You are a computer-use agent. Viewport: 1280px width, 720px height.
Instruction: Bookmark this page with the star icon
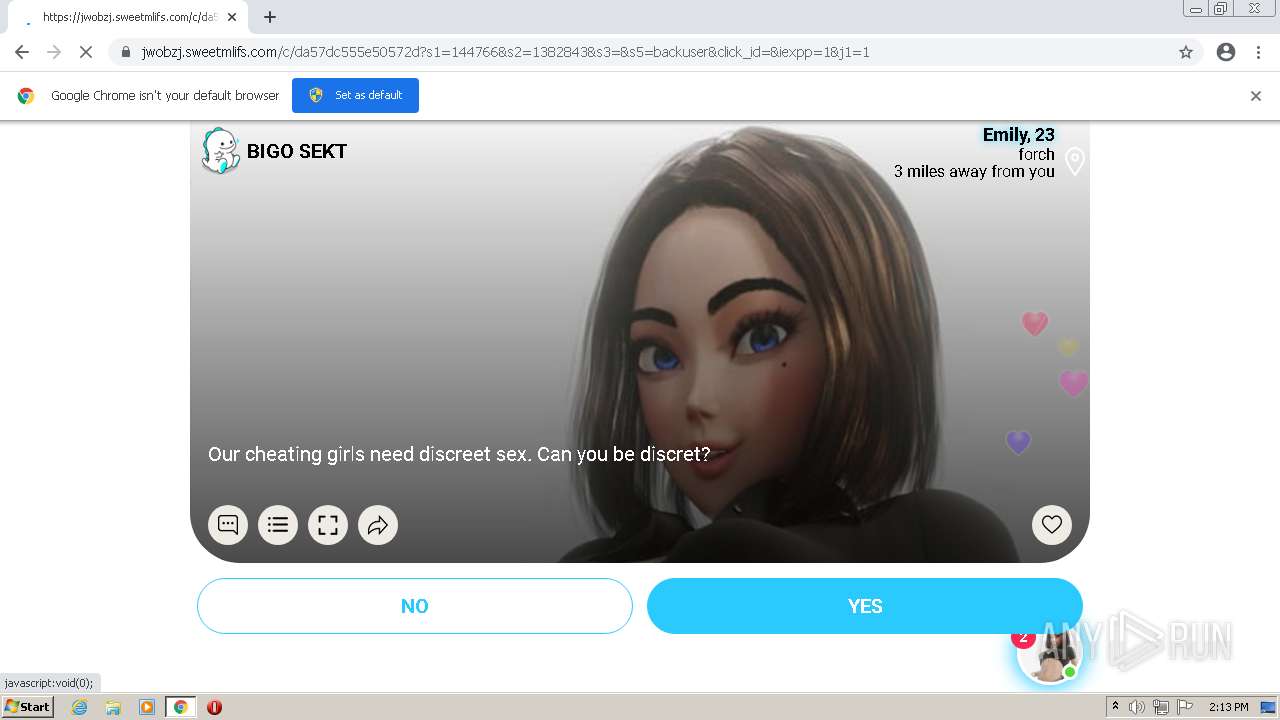click(x=1186, y=52)
